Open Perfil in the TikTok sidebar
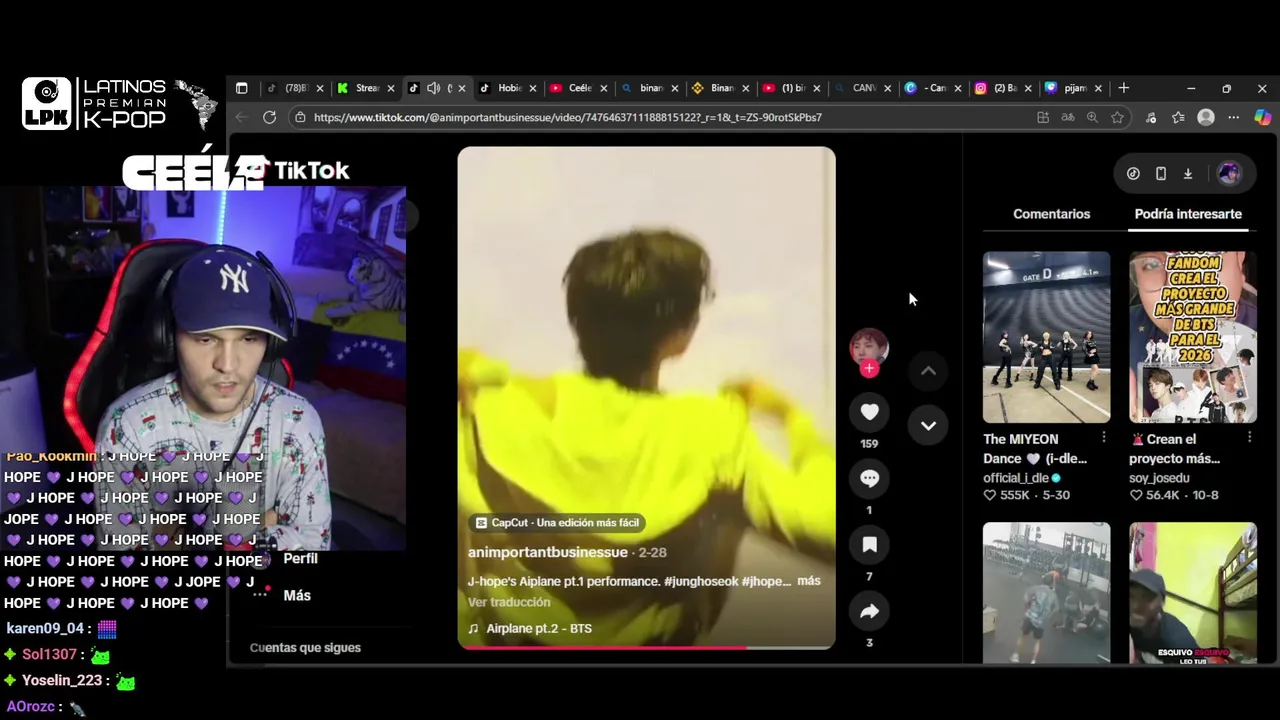Viewport: 1280px width, 720px height. tap(300, 558)
